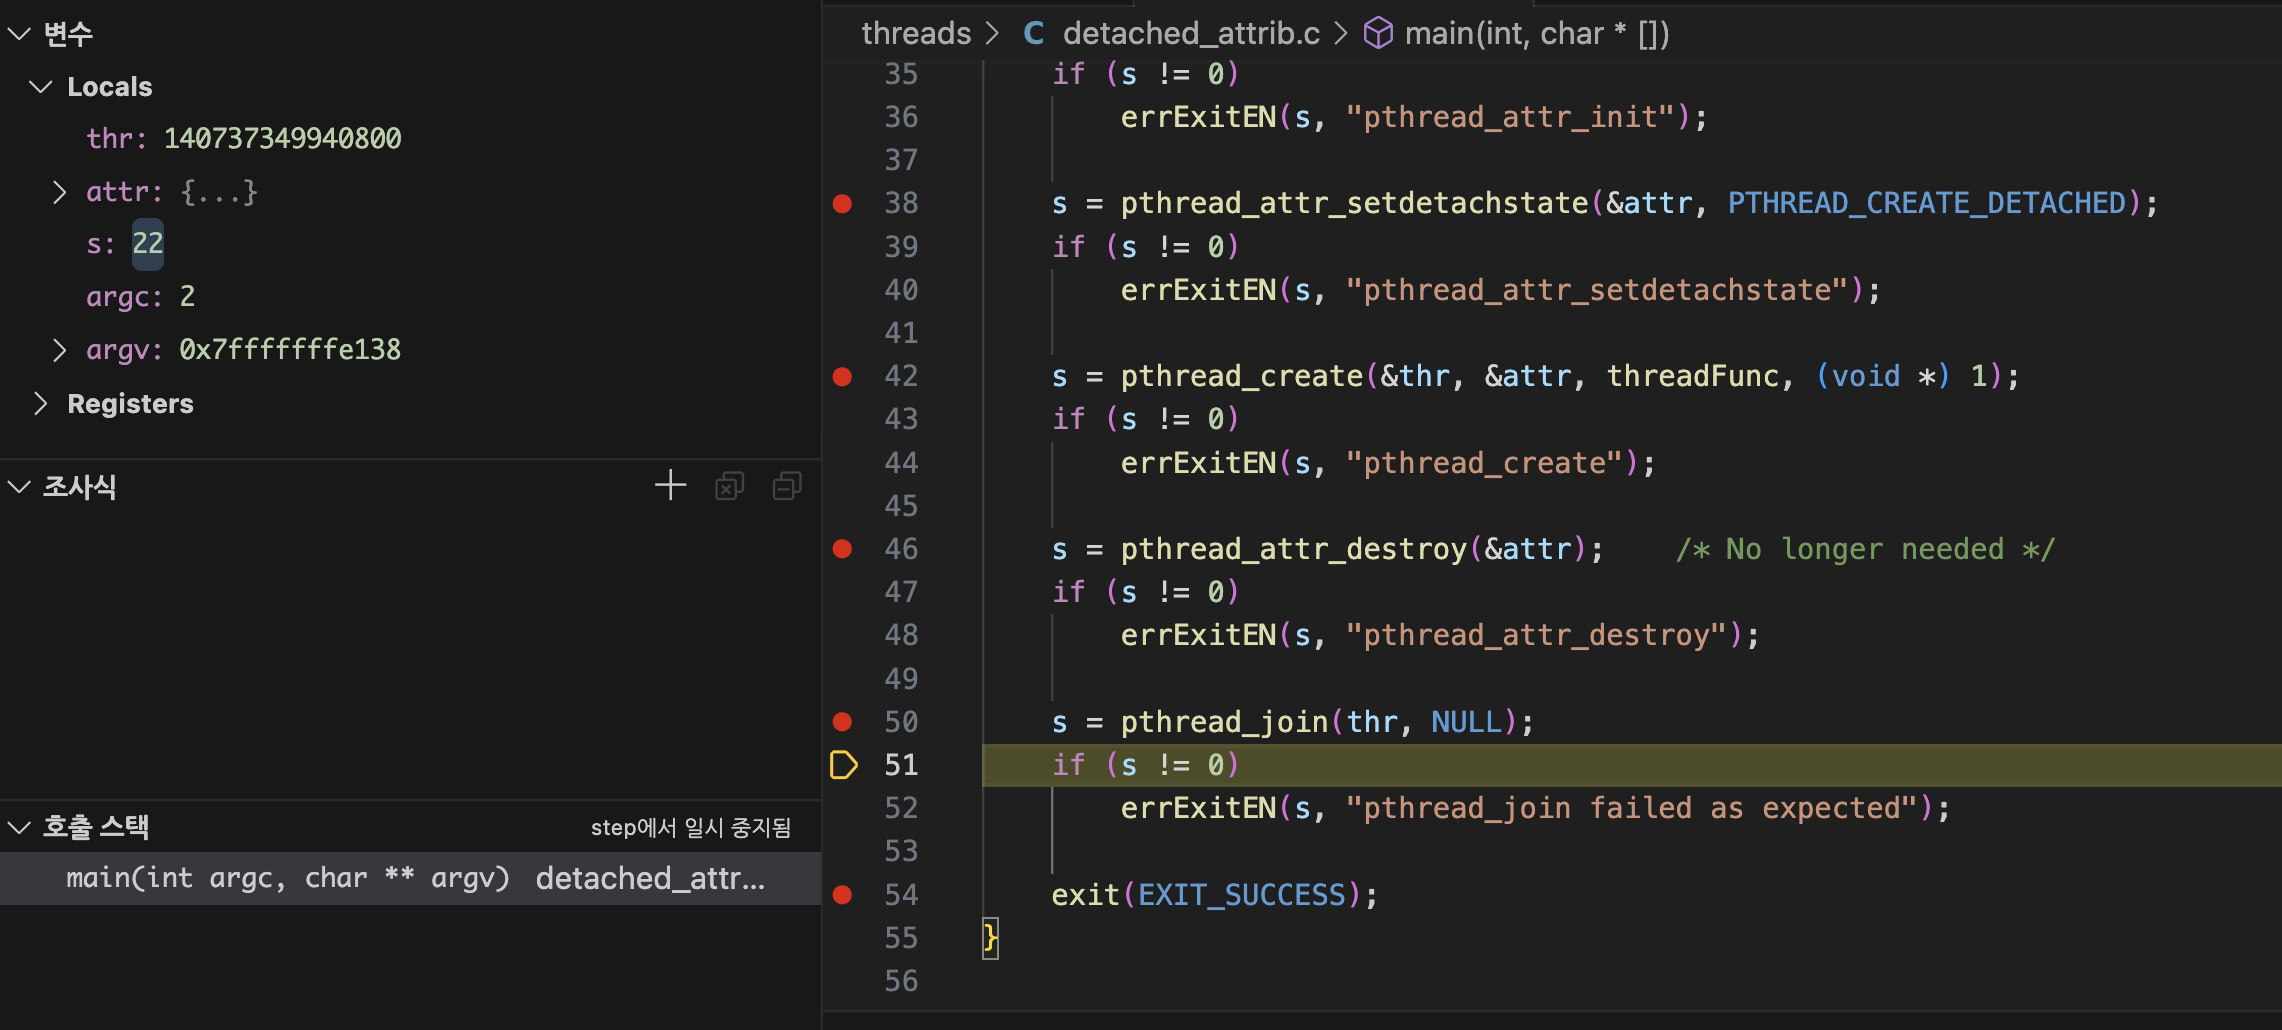This screenshot has height=1030, width=2282.
Task: Collapse the 조사식 watch section
Action: point(20,487)
